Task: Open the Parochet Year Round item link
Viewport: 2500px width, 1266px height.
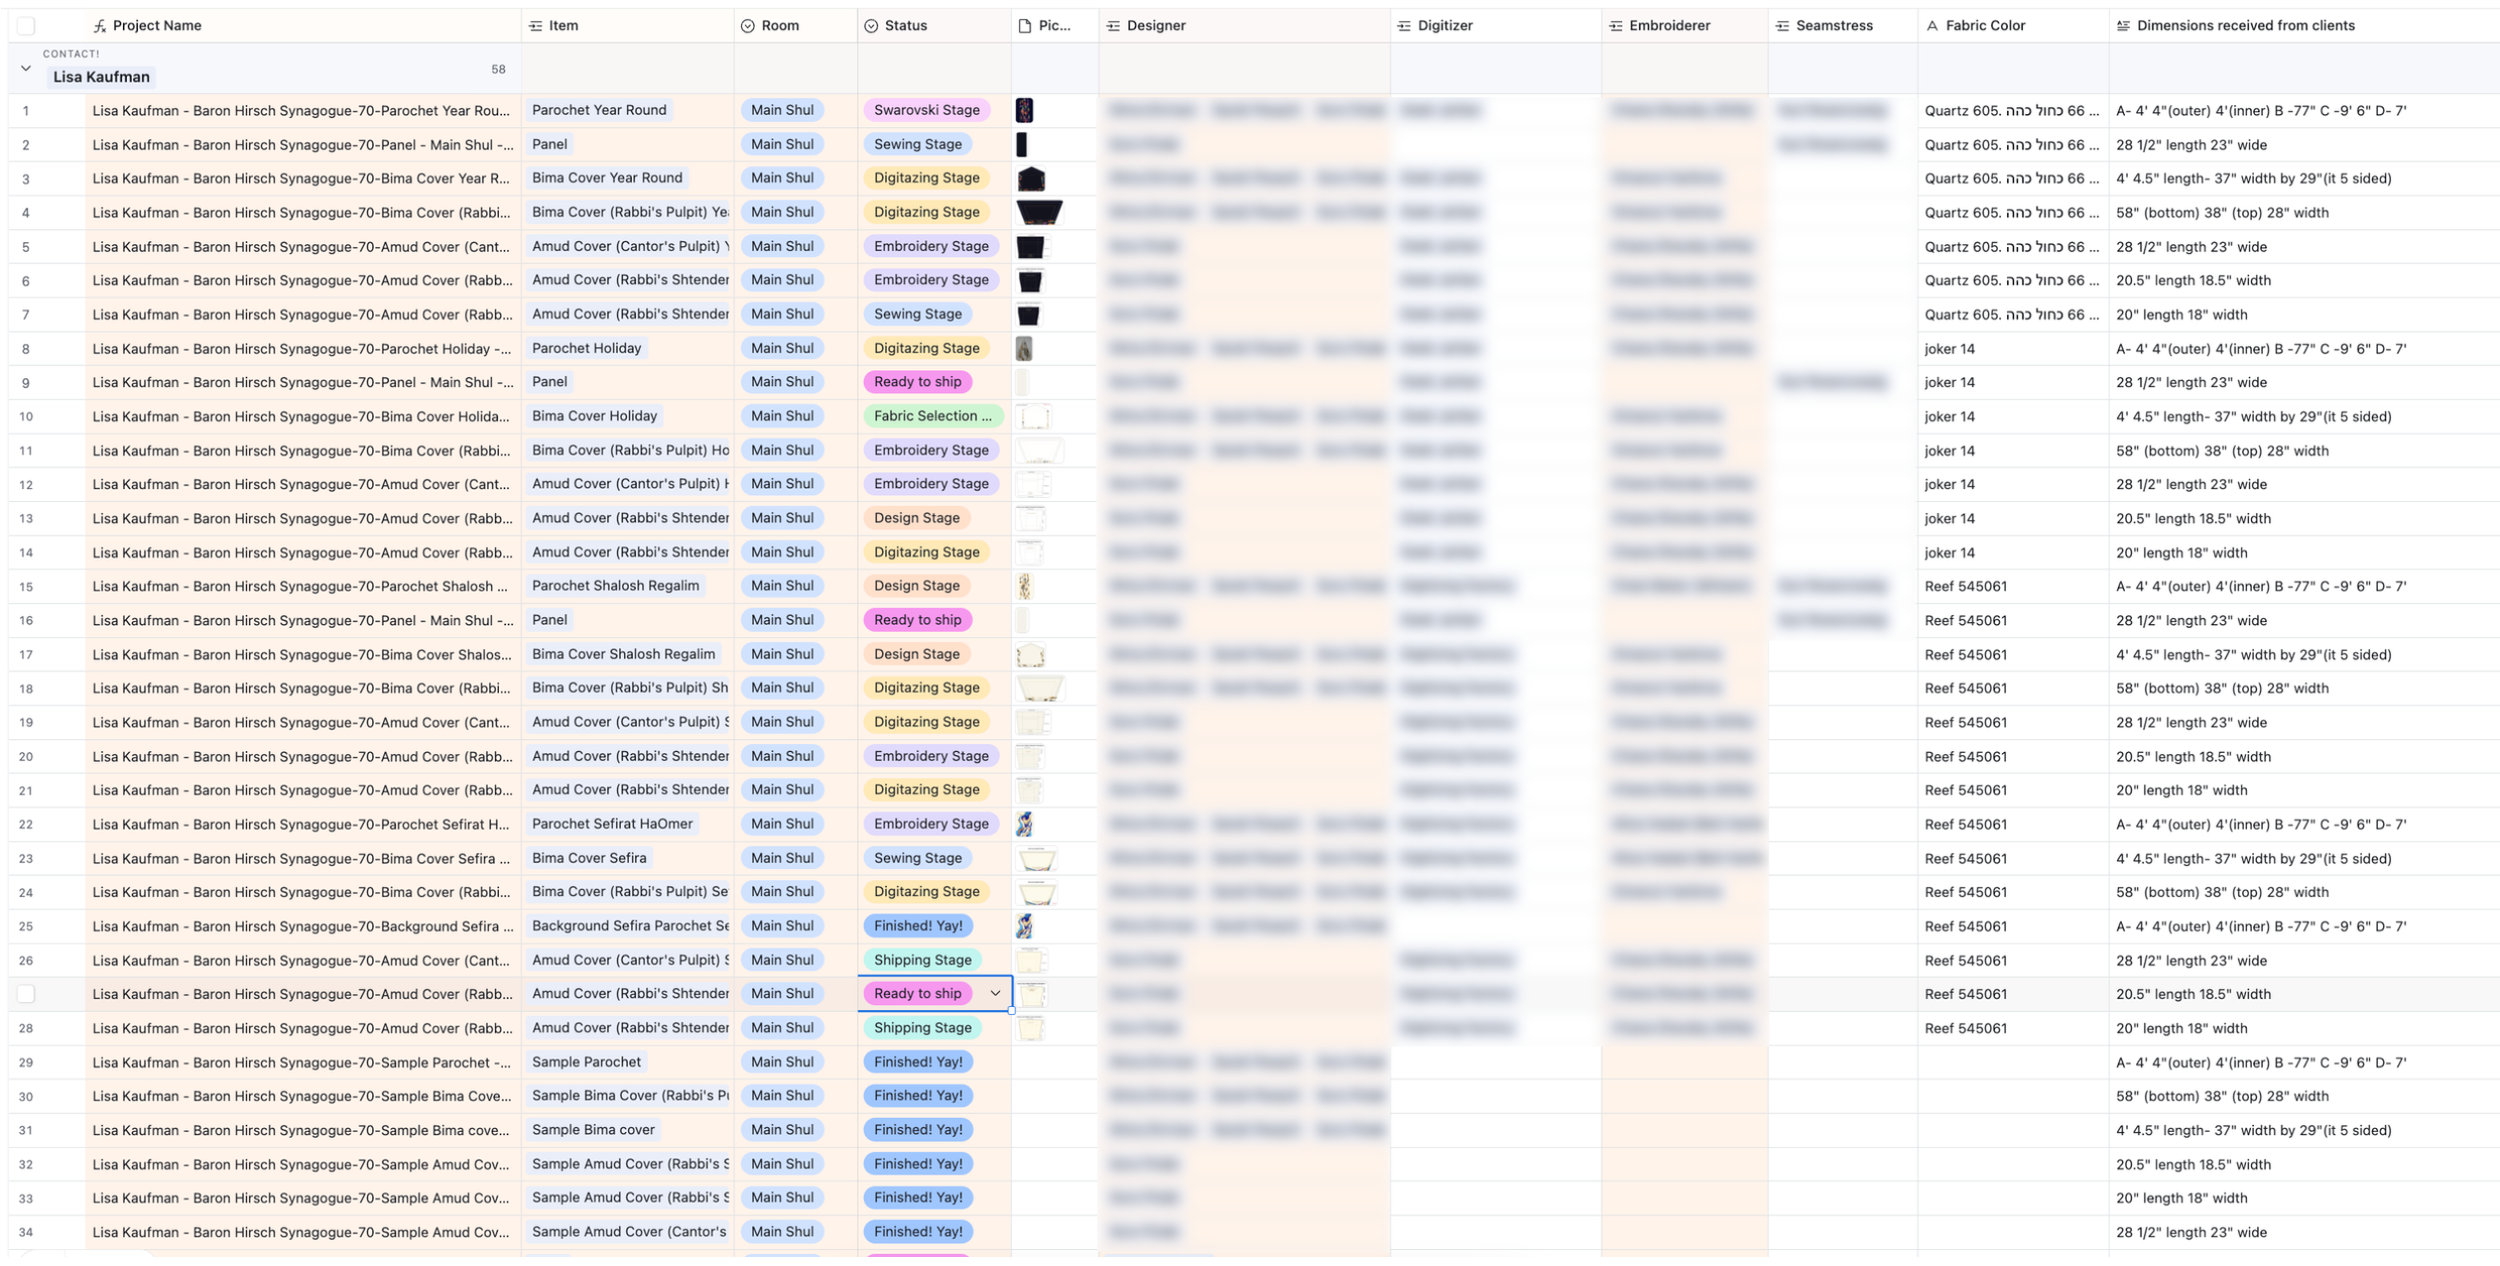Action: point(599,110)
